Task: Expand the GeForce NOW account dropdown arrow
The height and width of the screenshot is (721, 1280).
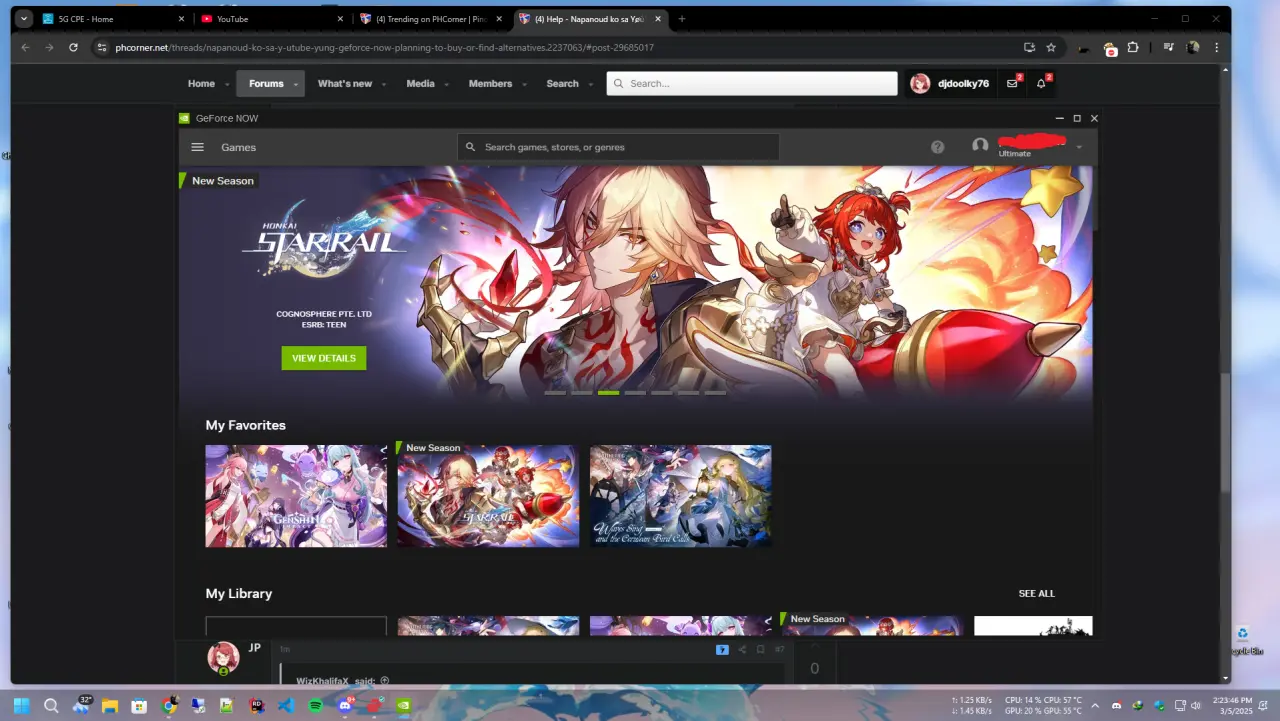Action: click(1079, 148)
